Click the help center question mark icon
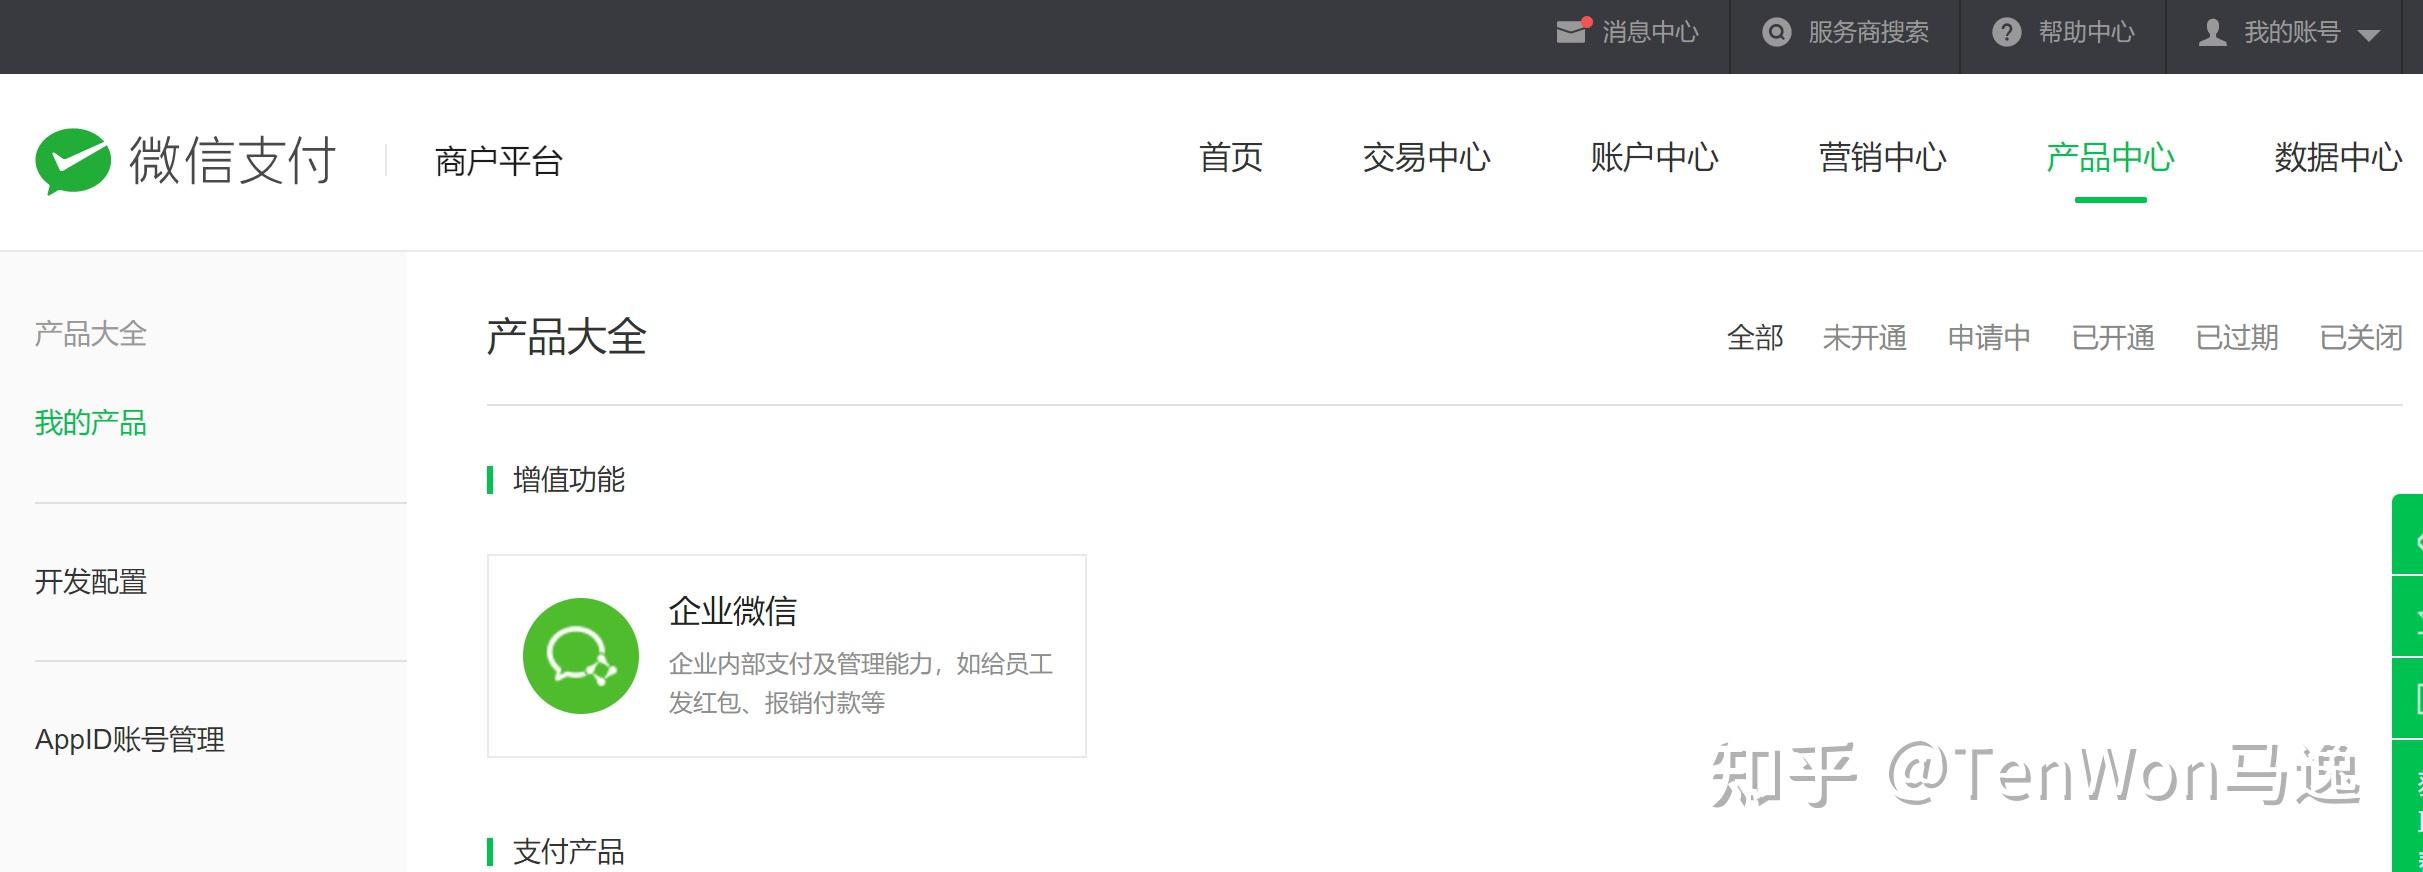 click(x=2006, y=33)
